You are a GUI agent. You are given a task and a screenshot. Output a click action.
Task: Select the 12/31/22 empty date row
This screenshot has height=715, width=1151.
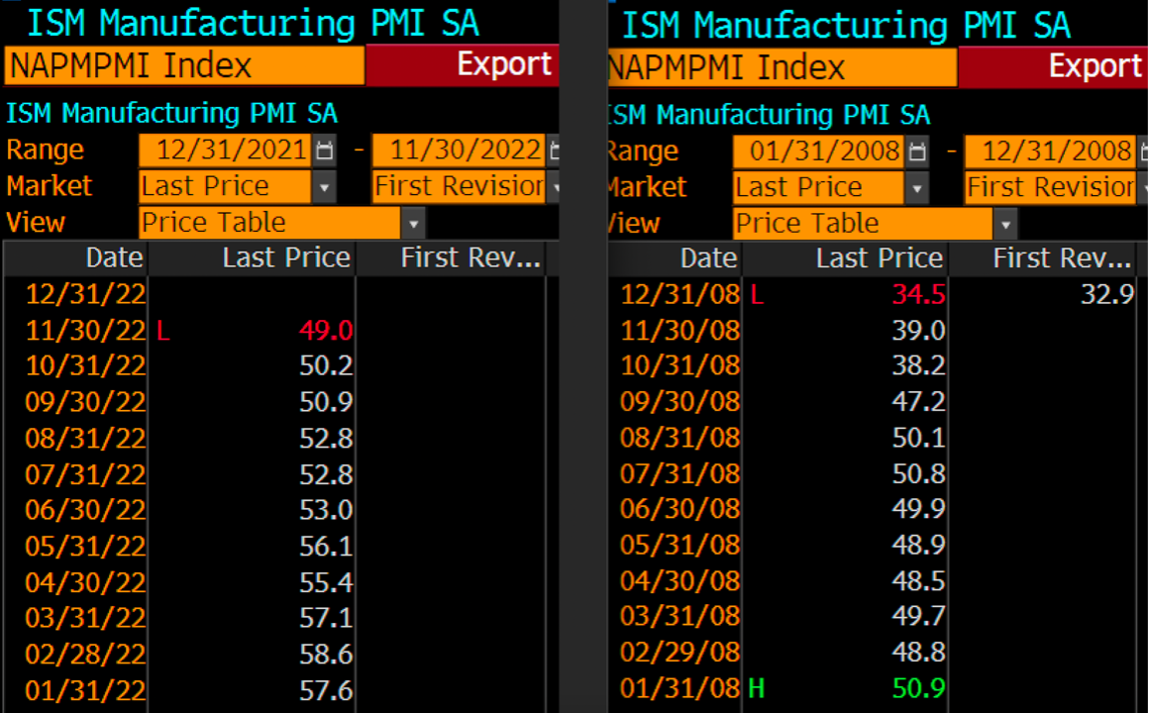(275, 295)
